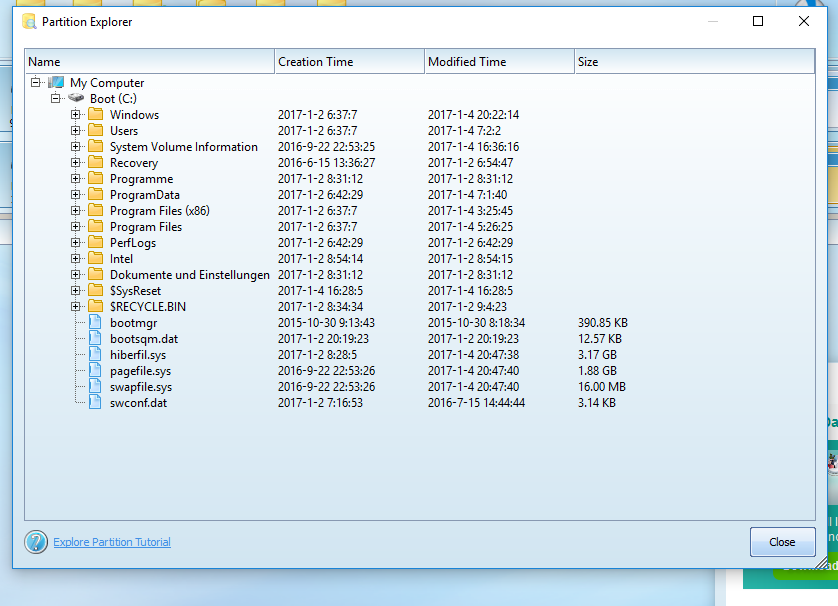Sort by the Size column header
838x606 pixels.
[695, 61]
